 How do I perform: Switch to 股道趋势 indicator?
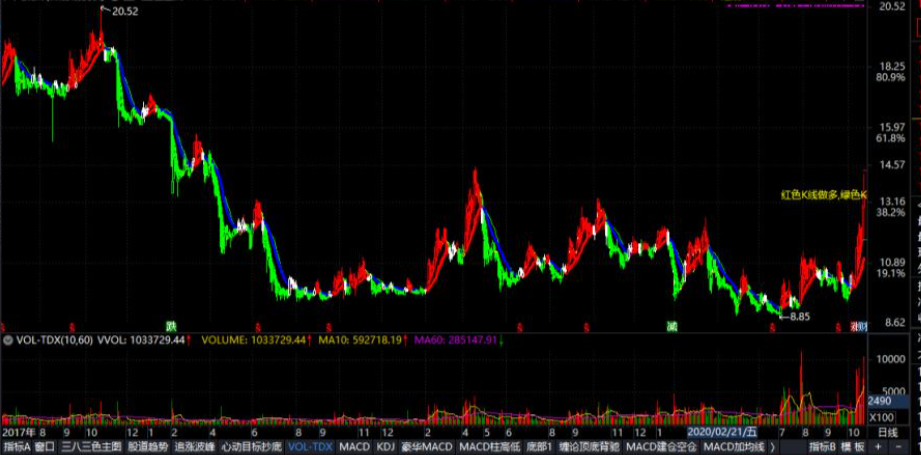tap(147, 447)
